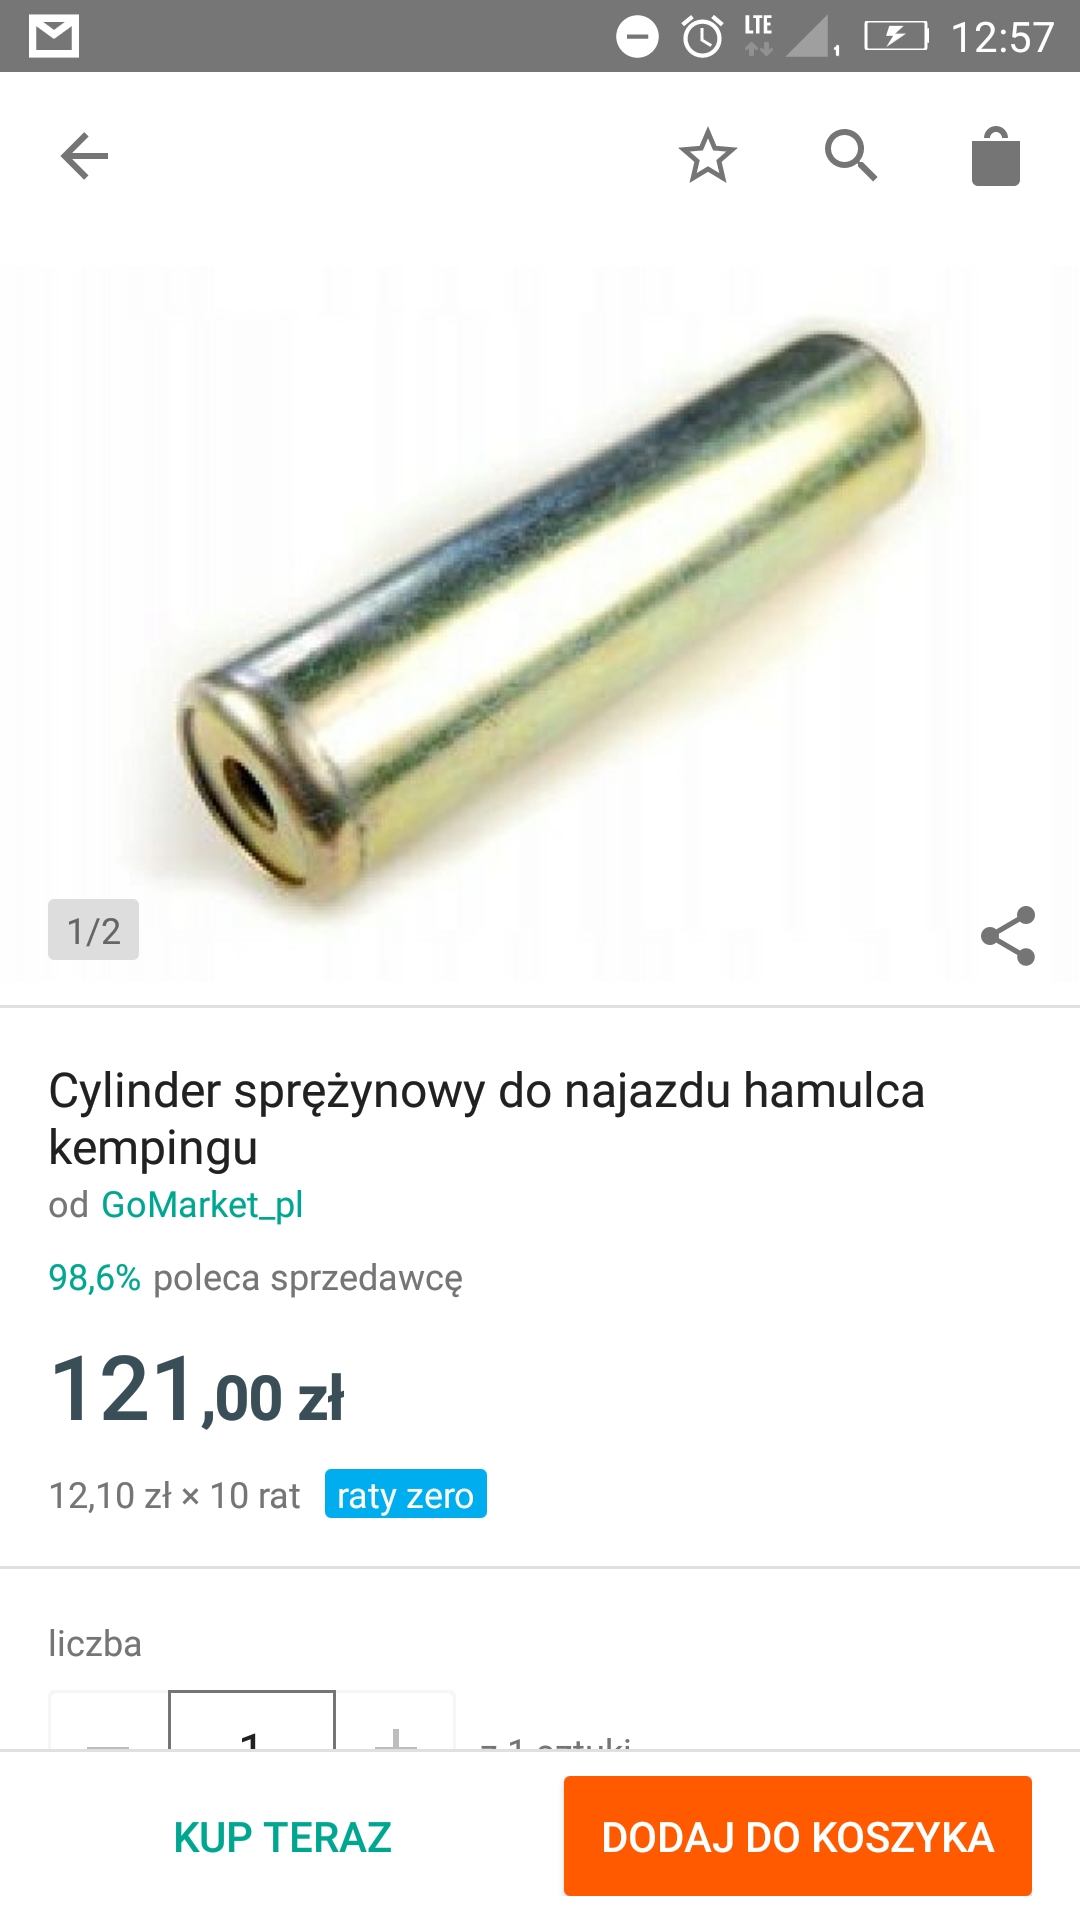Tap the do-not-disturb status icon
This screenshot has width=1080, height=1920.
(637, 37)
